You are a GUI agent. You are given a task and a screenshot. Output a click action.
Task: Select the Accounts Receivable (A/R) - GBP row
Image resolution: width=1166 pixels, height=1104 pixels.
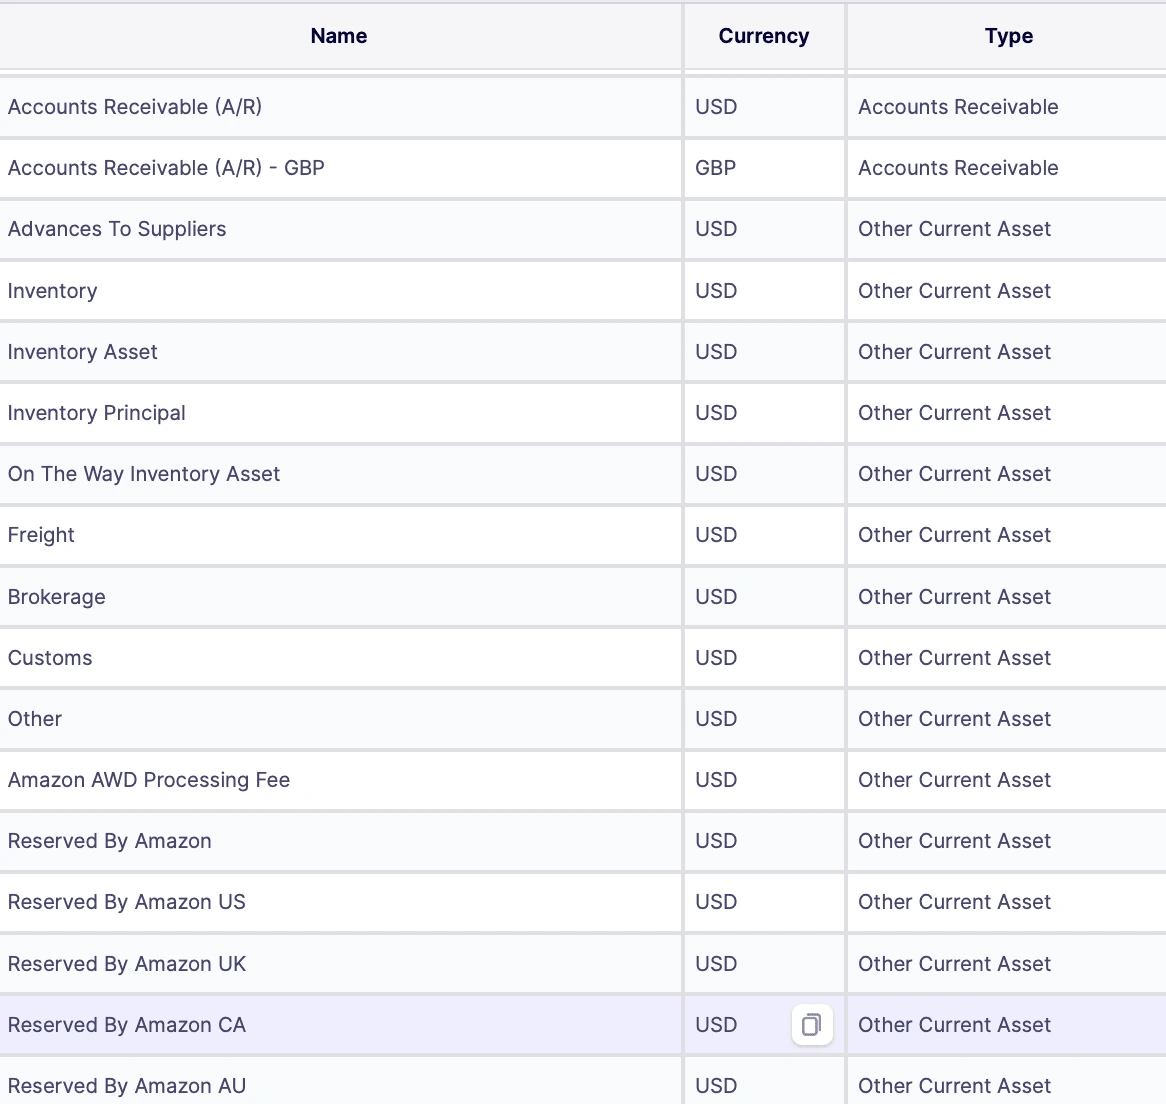pos(166,168)
